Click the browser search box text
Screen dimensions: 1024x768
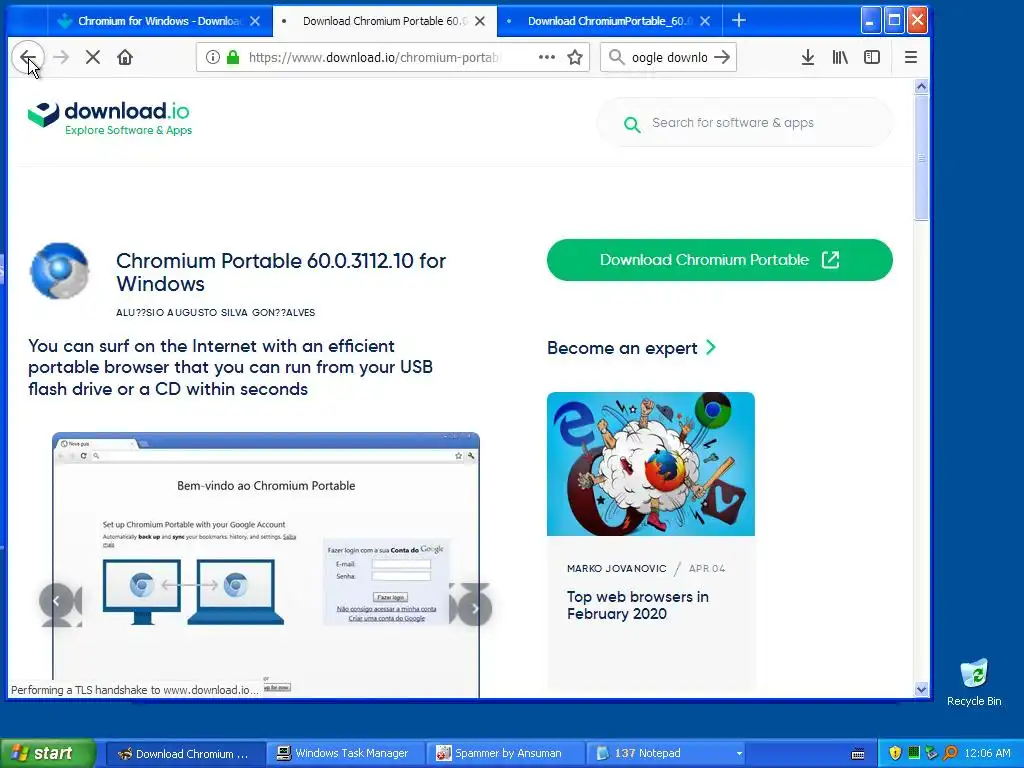click(669, 57)
